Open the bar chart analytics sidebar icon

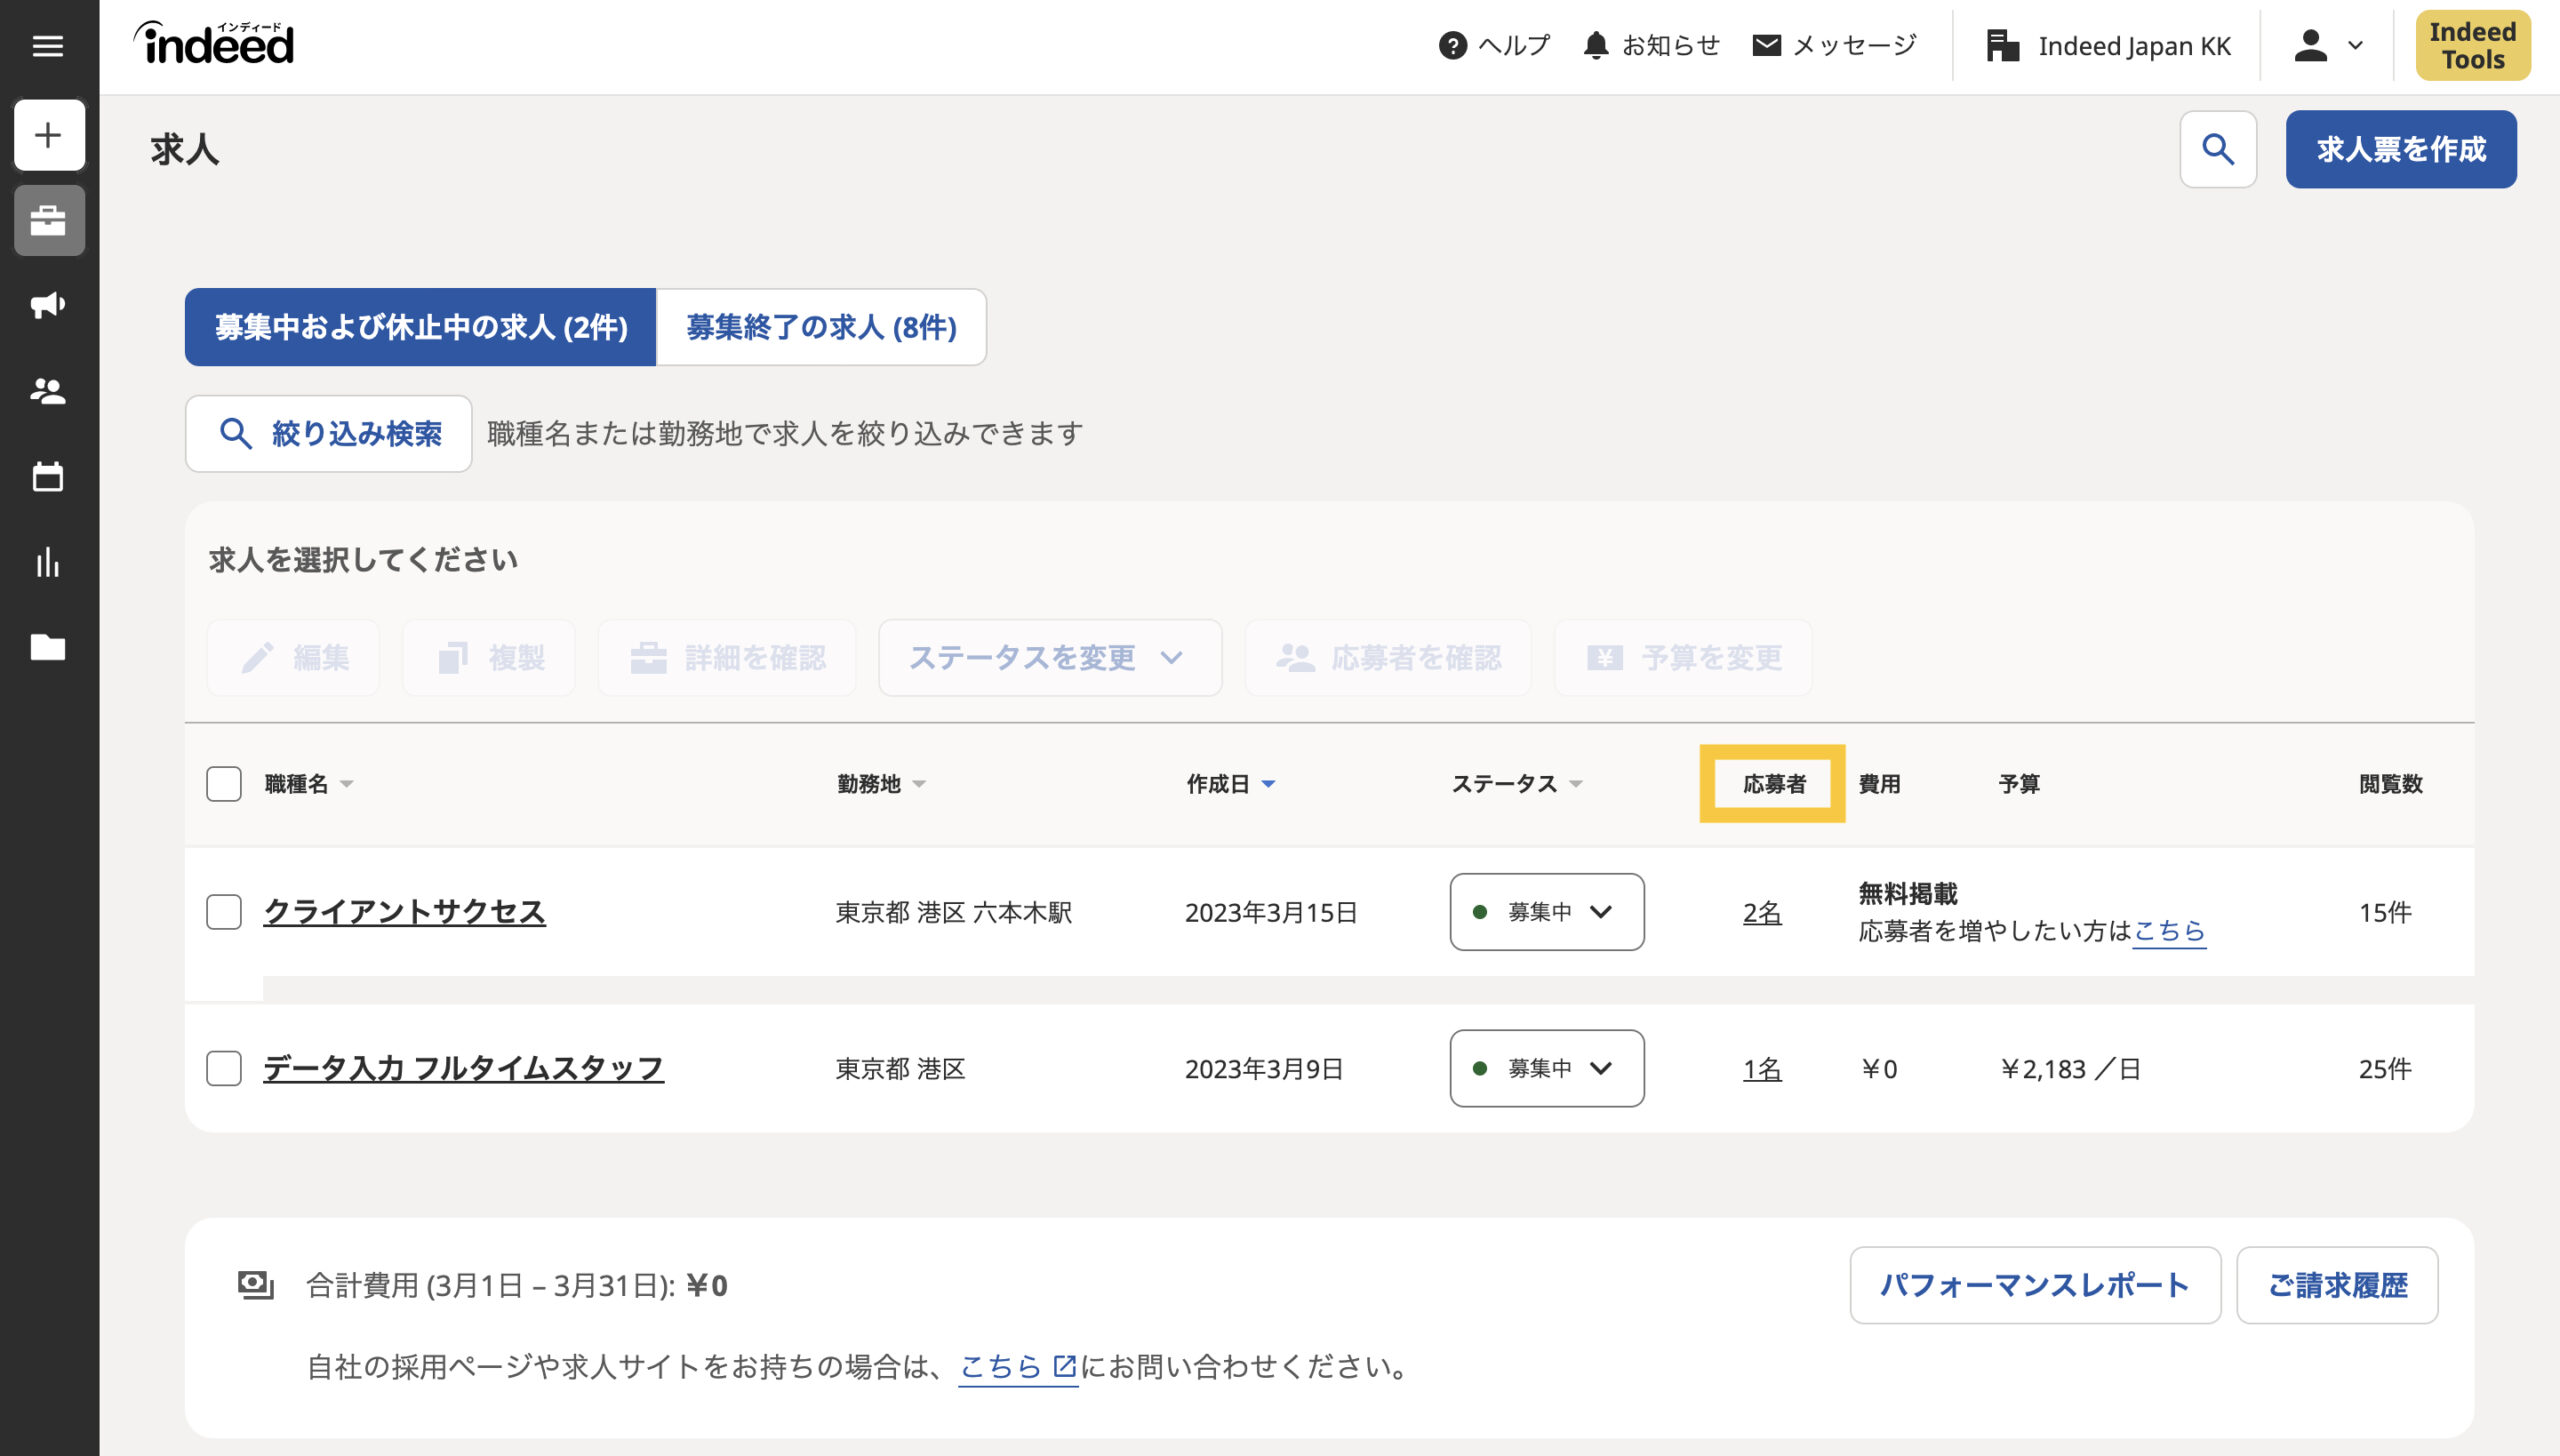point(48,563)
